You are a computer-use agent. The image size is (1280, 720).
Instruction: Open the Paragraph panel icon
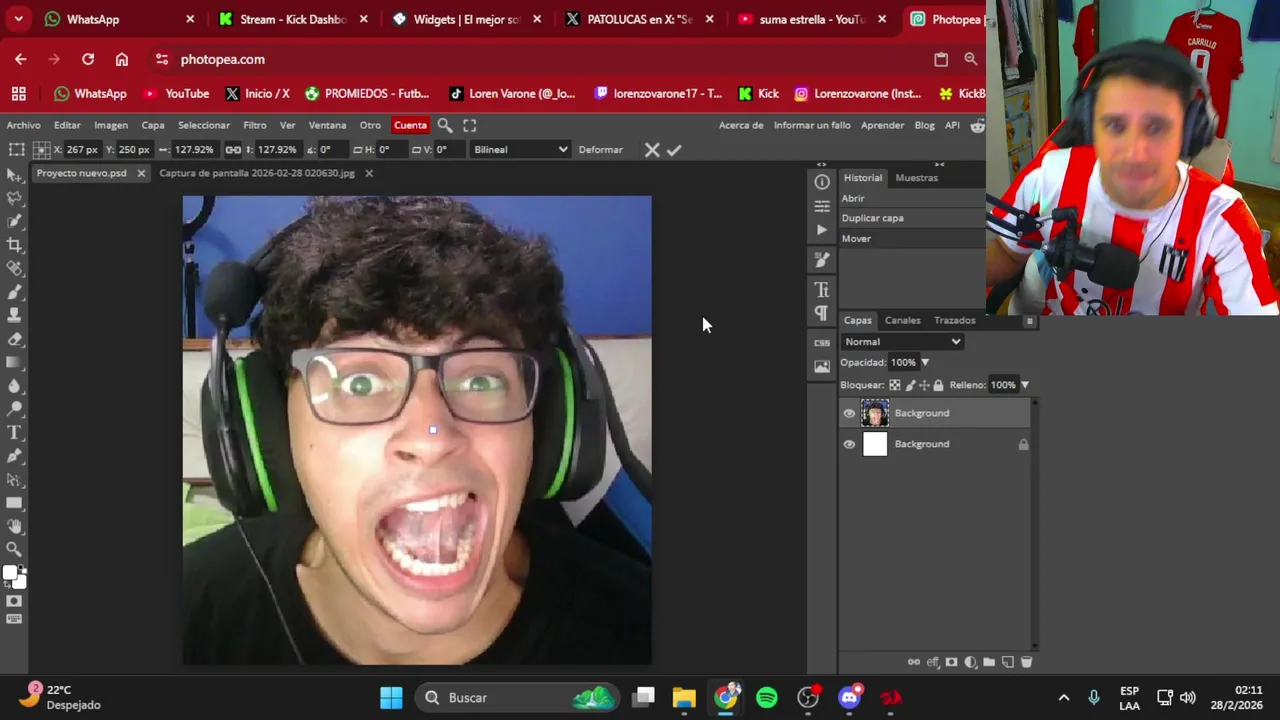822,313
